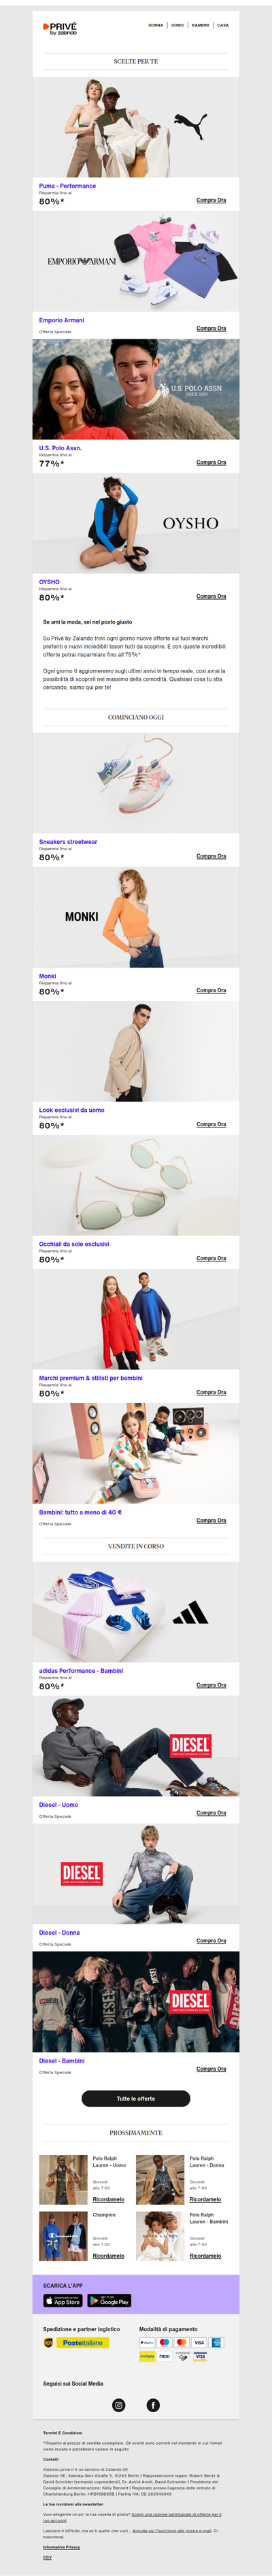Tap the Google Play download badge
The height and width of the screenshot is (2576, 272).
(109, 2300)
